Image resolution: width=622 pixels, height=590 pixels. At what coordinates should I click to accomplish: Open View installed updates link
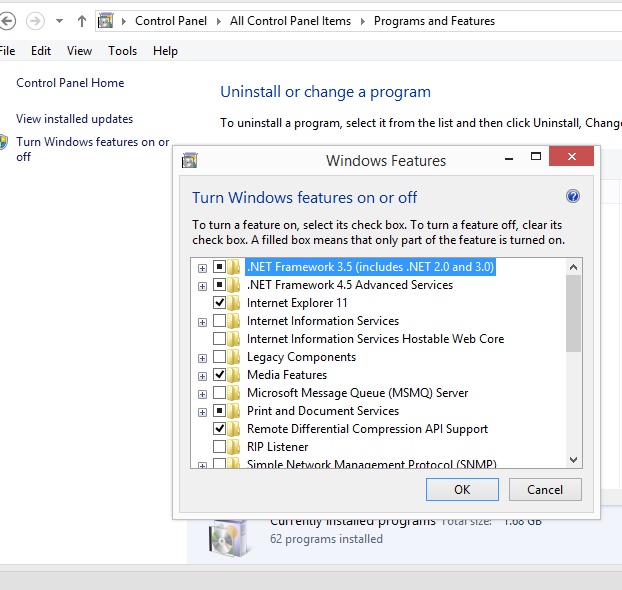(x=75, y=119)
